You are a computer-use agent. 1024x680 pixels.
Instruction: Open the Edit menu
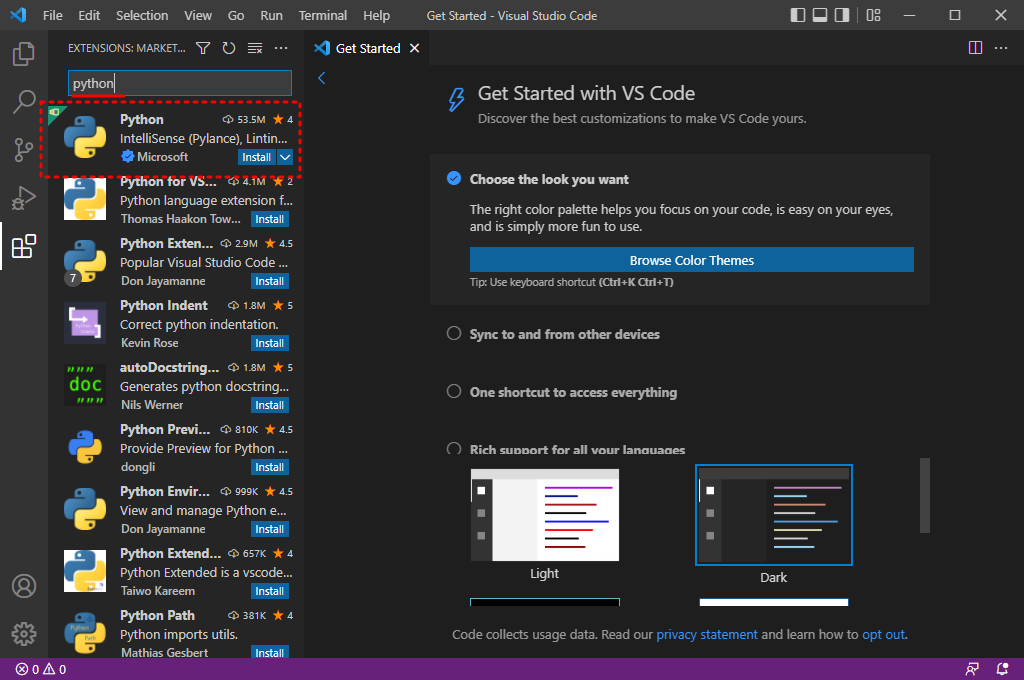point(89,15)
